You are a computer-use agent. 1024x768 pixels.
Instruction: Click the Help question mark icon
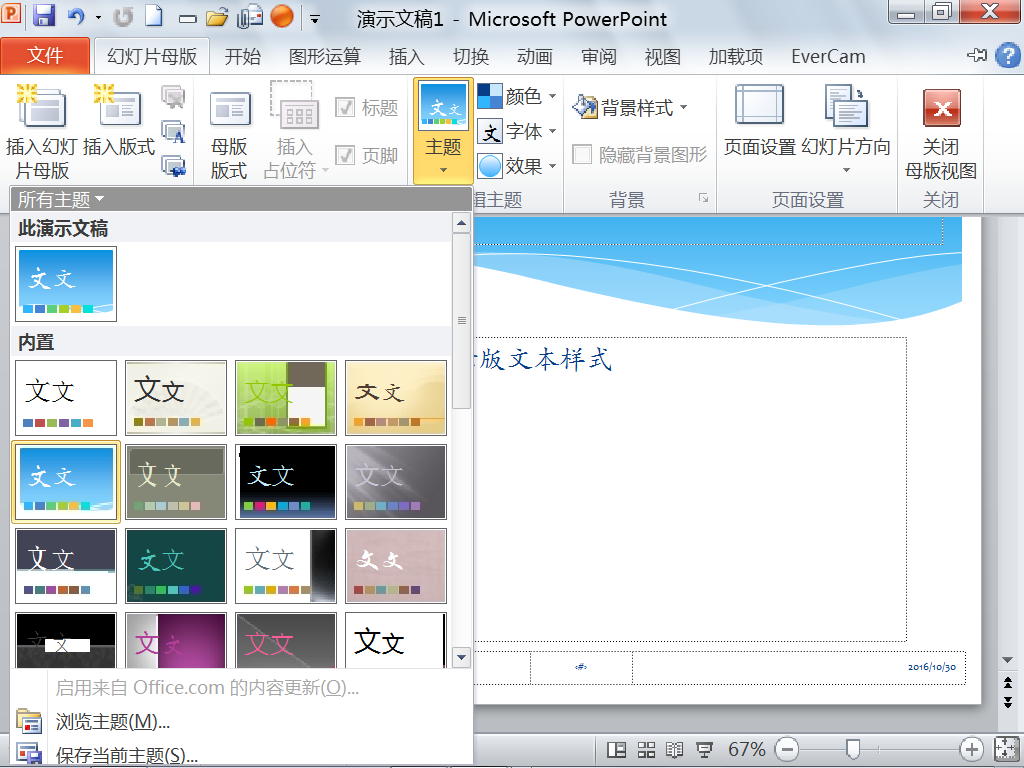pos(1008,56)
